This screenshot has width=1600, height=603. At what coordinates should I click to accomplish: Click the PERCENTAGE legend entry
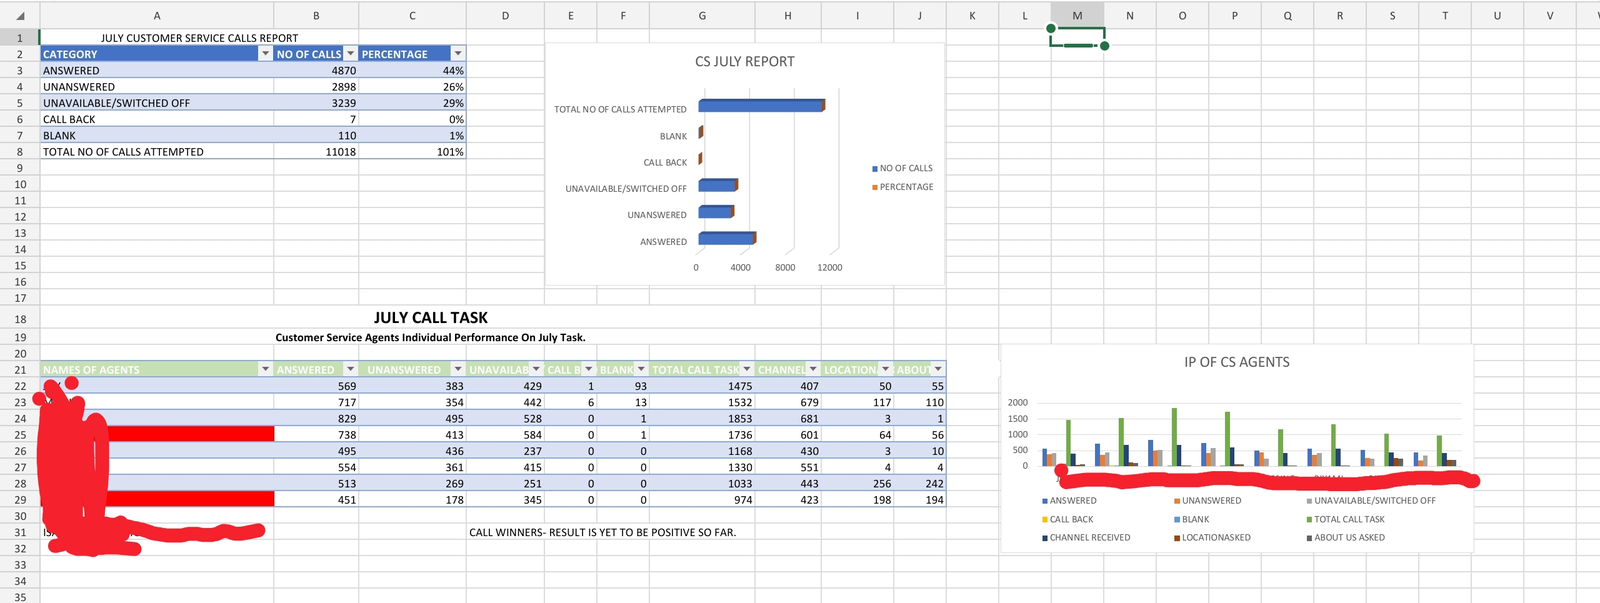point(903,187)
